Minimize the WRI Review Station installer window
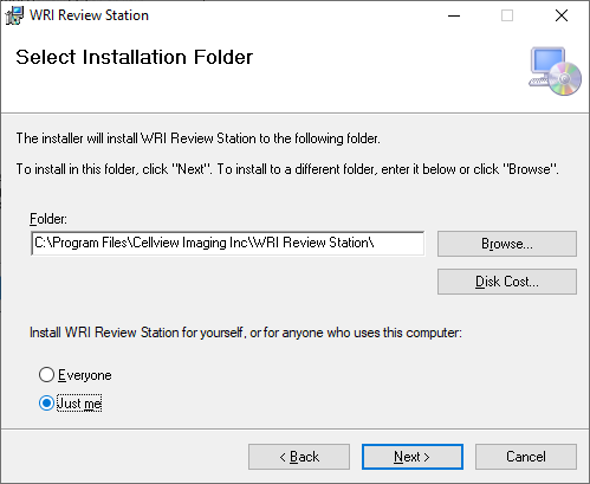The width and height of the screenshot is (590, 484). (454, 16)
